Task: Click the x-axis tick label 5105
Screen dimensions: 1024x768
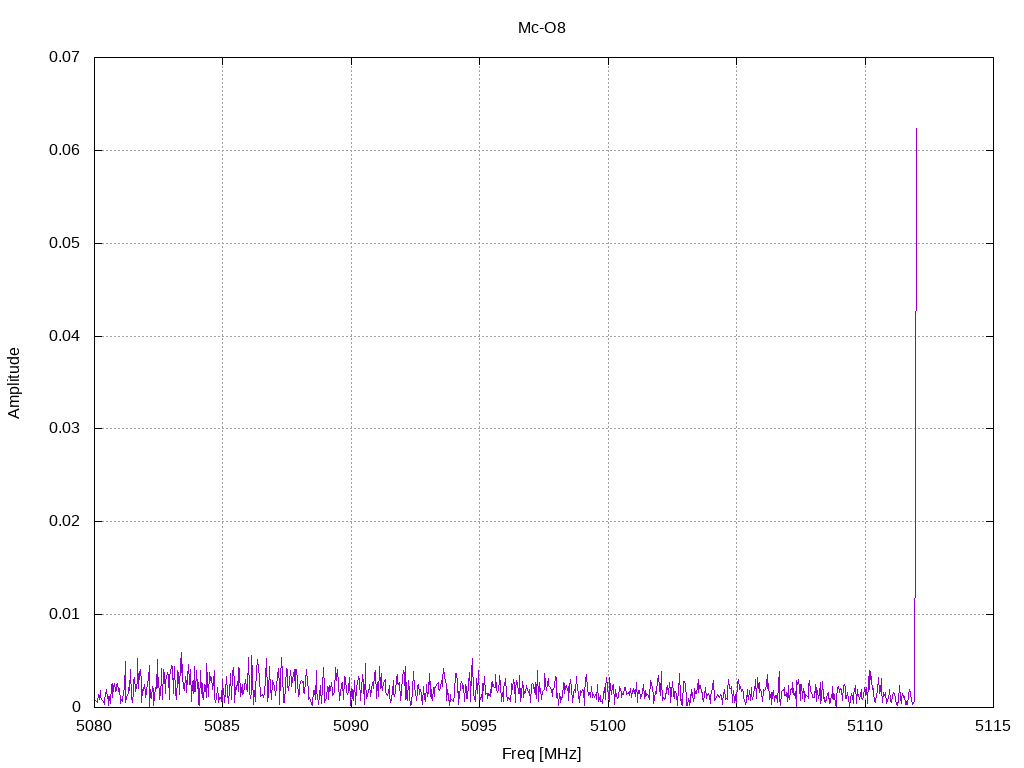Action: coord(736,726)
